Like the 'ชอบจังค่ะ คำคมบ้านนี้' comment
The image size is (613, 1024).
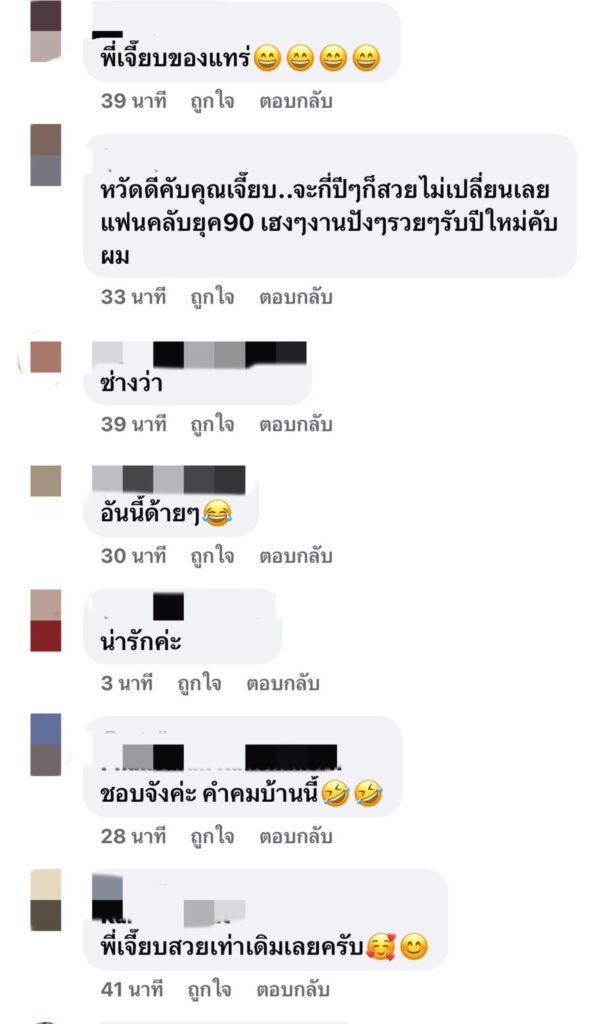[212, 837]
